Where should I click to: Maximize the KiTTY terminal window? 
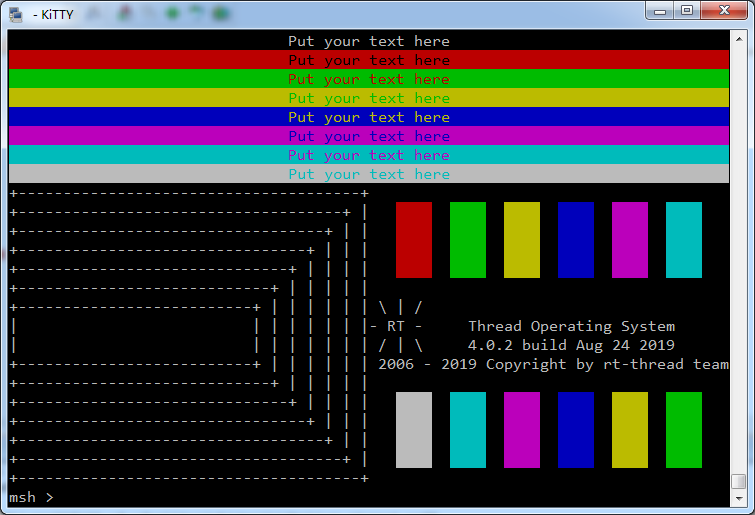(x=687, y=11)
